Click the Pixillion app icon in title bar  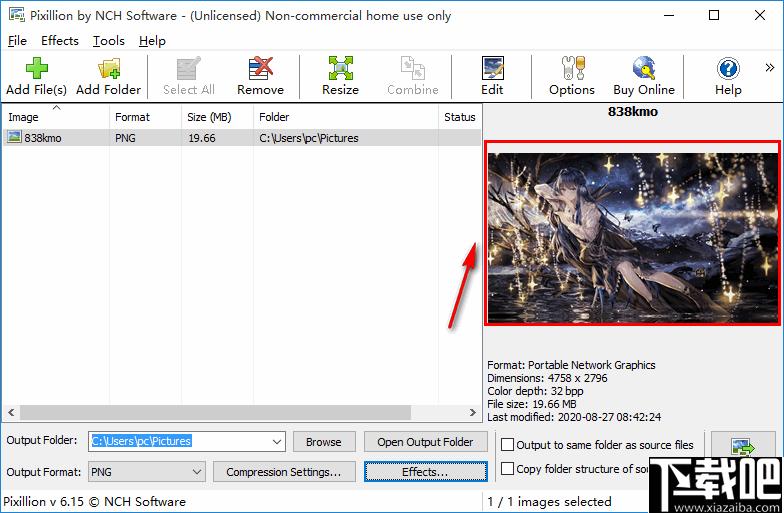point(16,15)
